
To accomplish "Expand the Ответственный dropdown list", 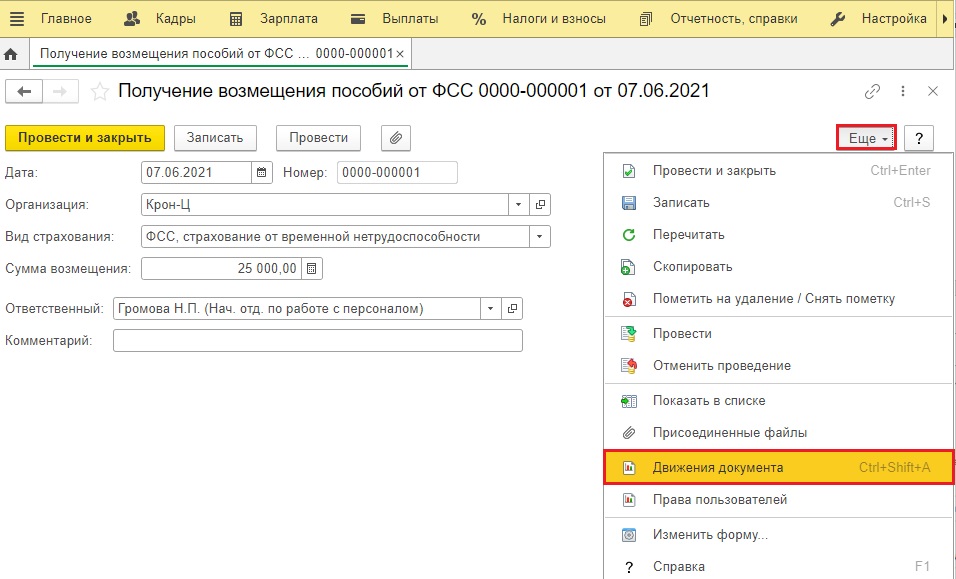I will [490, 309].
